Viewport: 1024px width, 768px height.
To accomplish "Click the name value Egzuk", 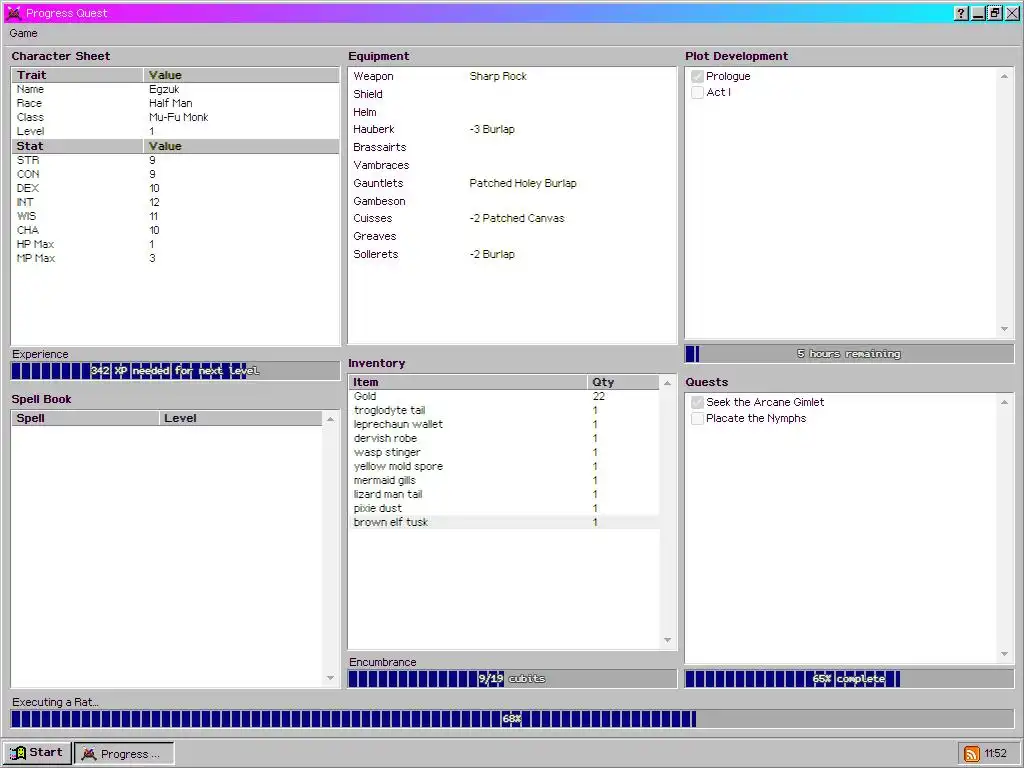I will pos(164,89).
